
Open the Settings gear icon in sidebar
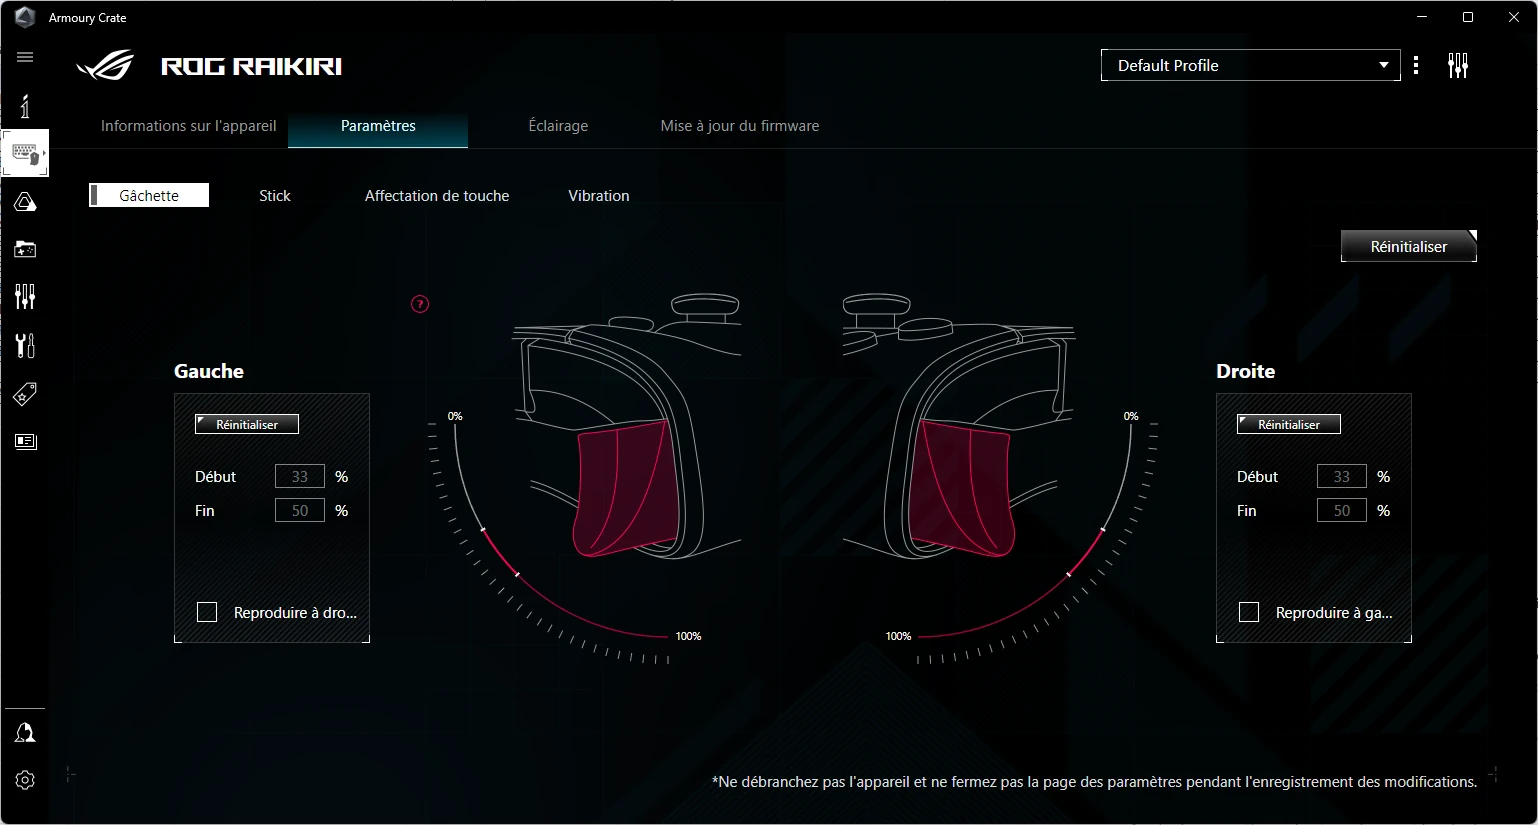25,780
